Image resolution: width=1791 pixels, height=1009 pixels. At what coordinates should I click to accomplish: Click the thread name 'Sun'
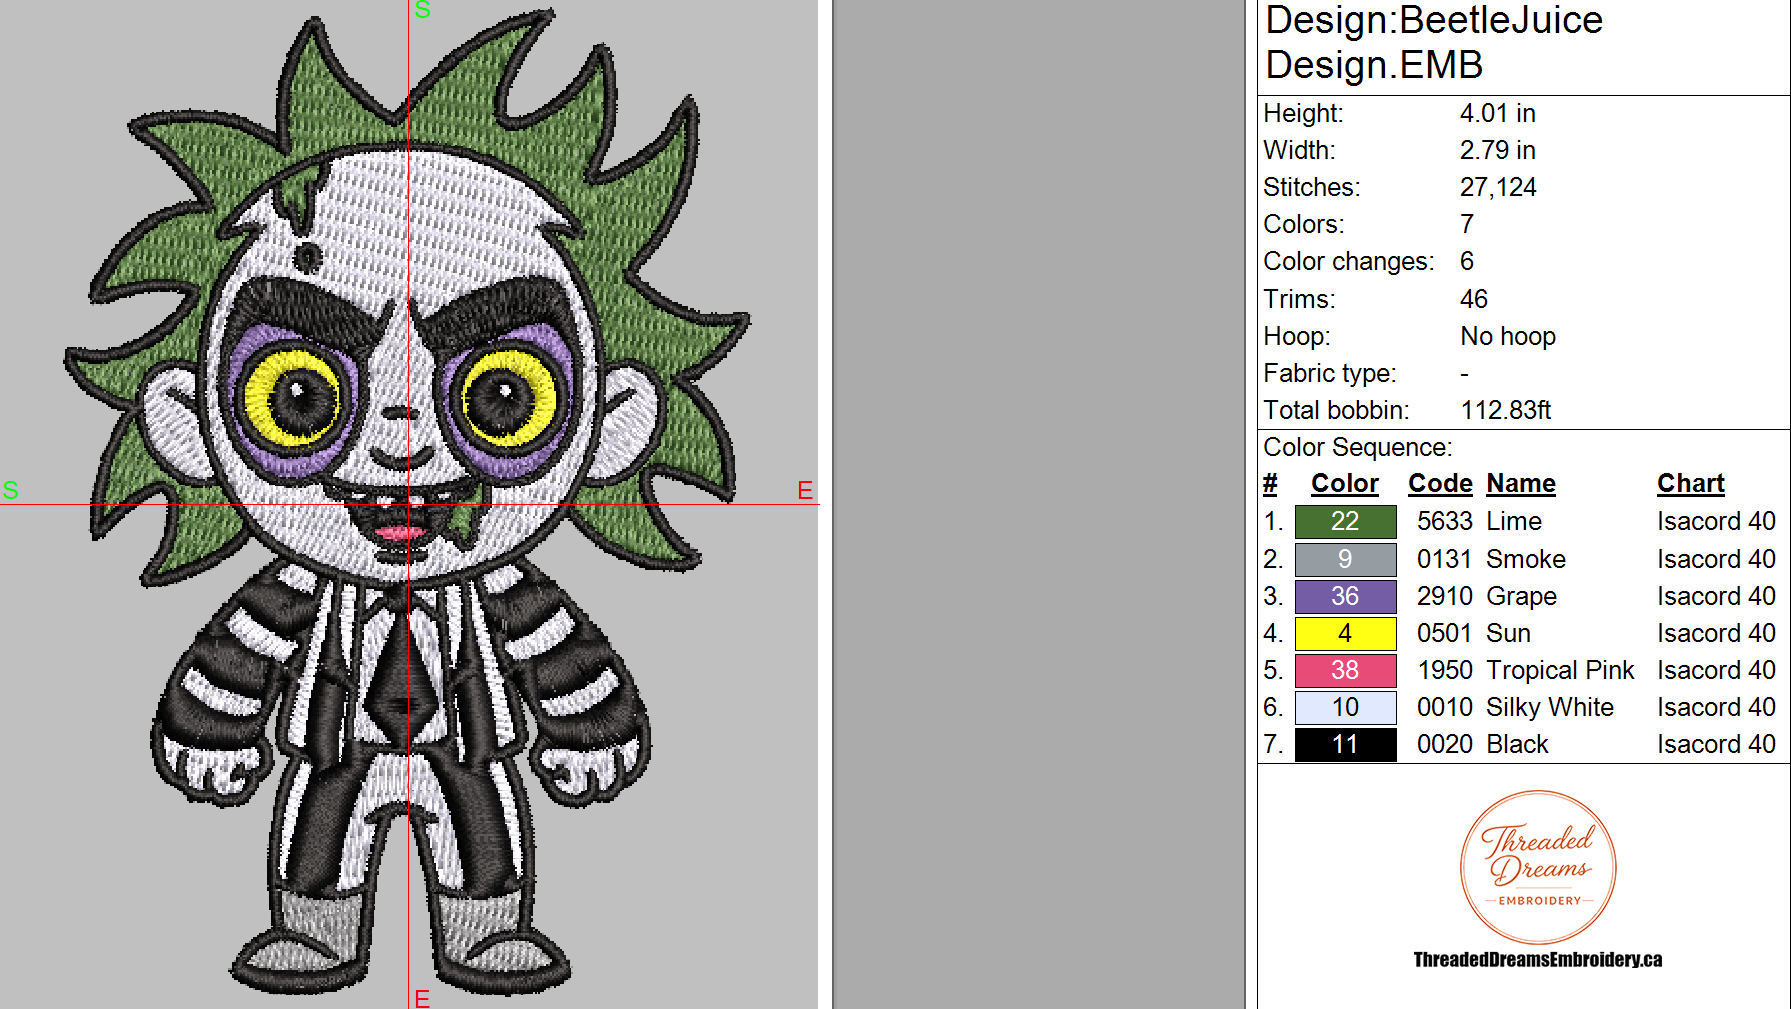pos(1509,633)
